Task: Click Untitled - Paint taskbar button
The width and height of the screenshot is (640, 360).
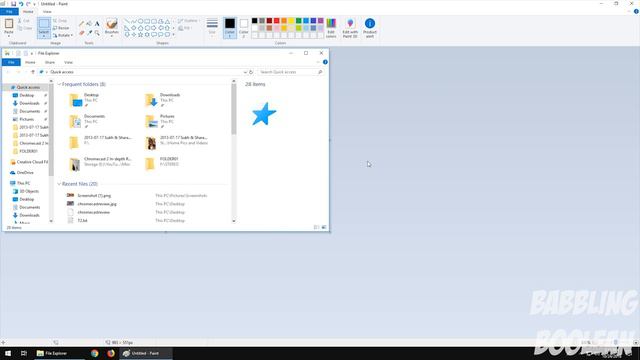Action: pos(145,353)
